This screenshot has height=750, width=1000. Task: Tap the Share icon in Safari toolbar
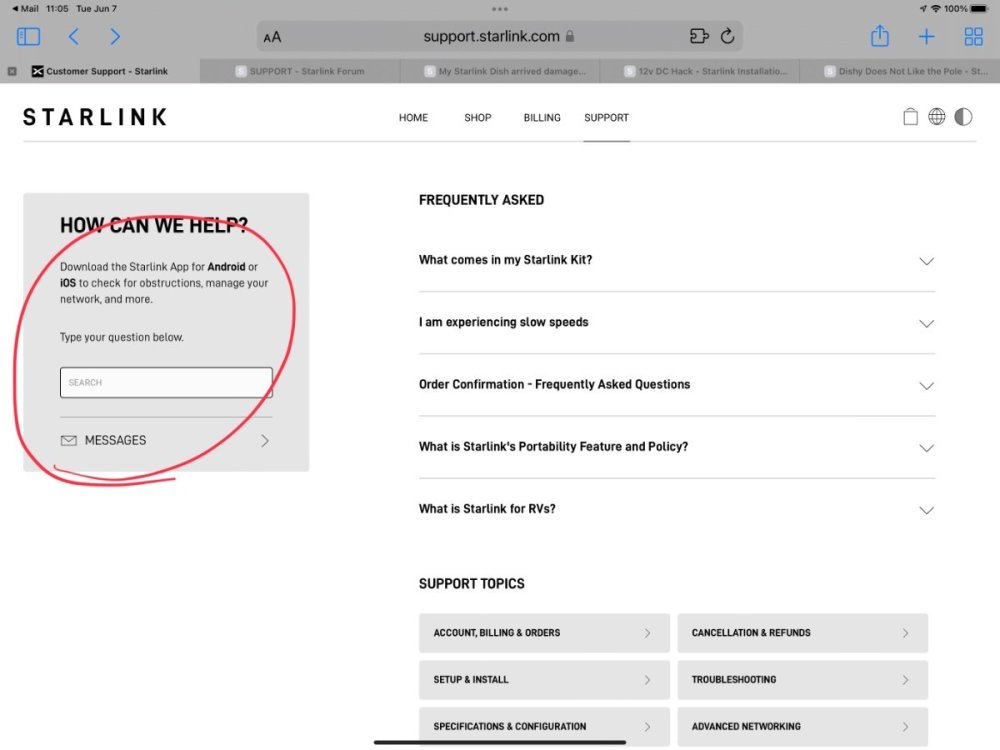click(879, 37)
